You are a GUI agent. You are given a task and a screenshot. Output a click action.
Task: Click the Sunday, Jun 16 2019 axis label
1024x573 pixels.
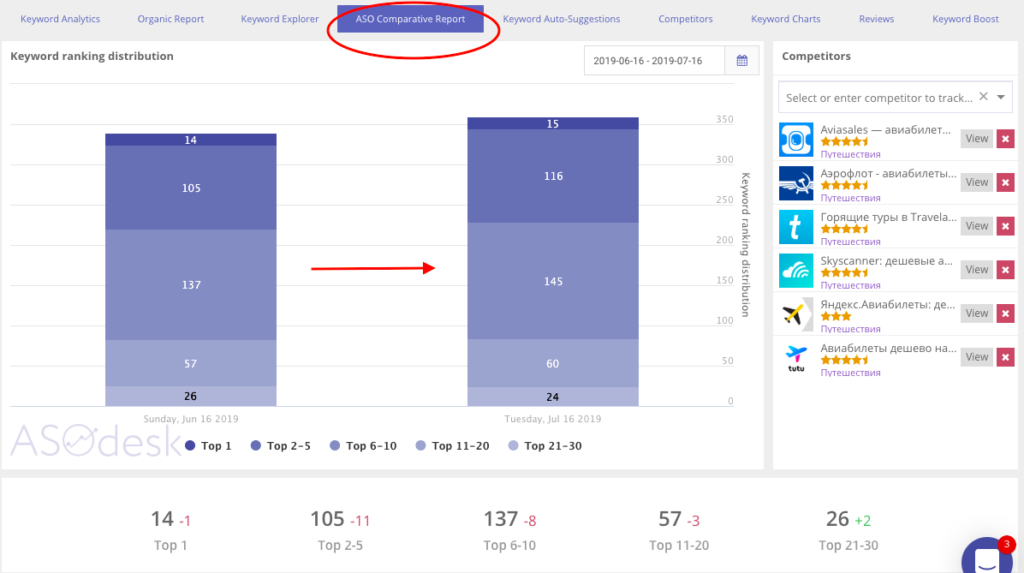(191, 419)
